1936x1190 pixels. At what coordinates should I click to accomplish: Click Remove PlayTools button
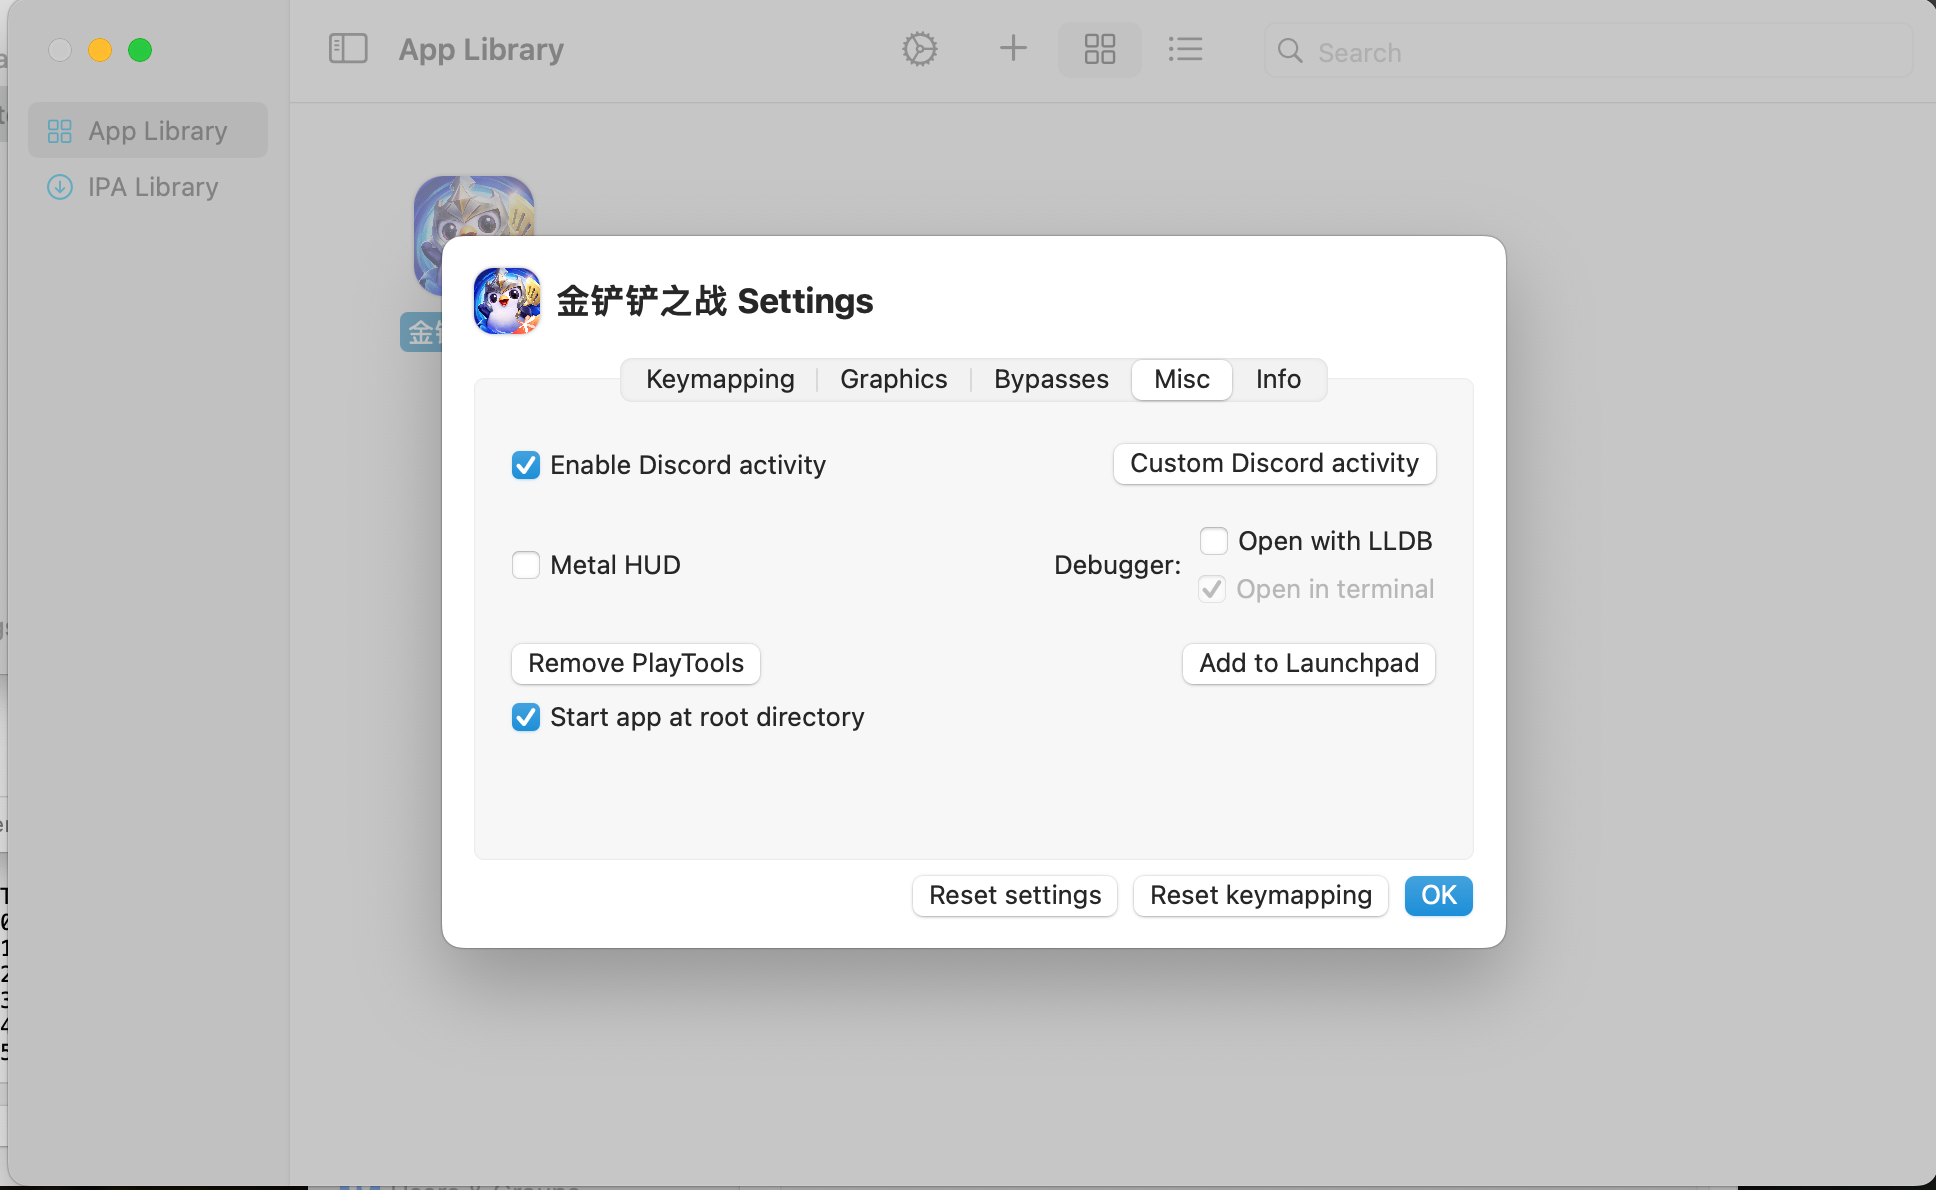click(x=636, y=663)
